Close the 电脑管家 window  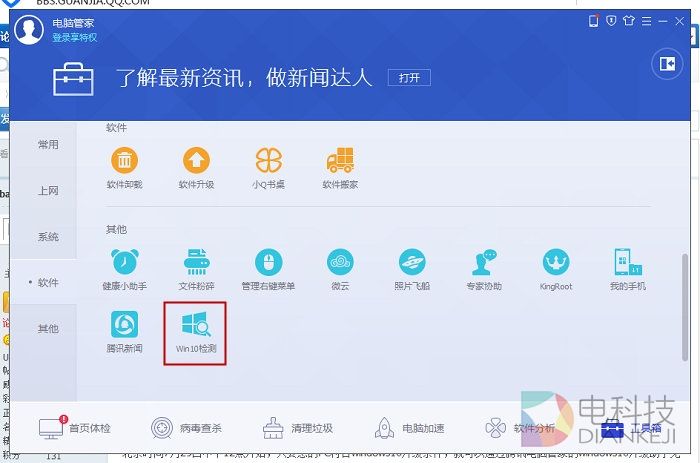tap(679, 21)
